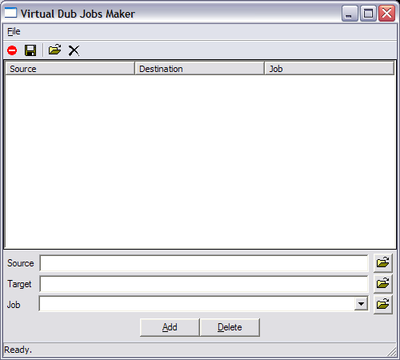Sort by the Job column header
The image size is (400, 360).
(x=329, y=69)
